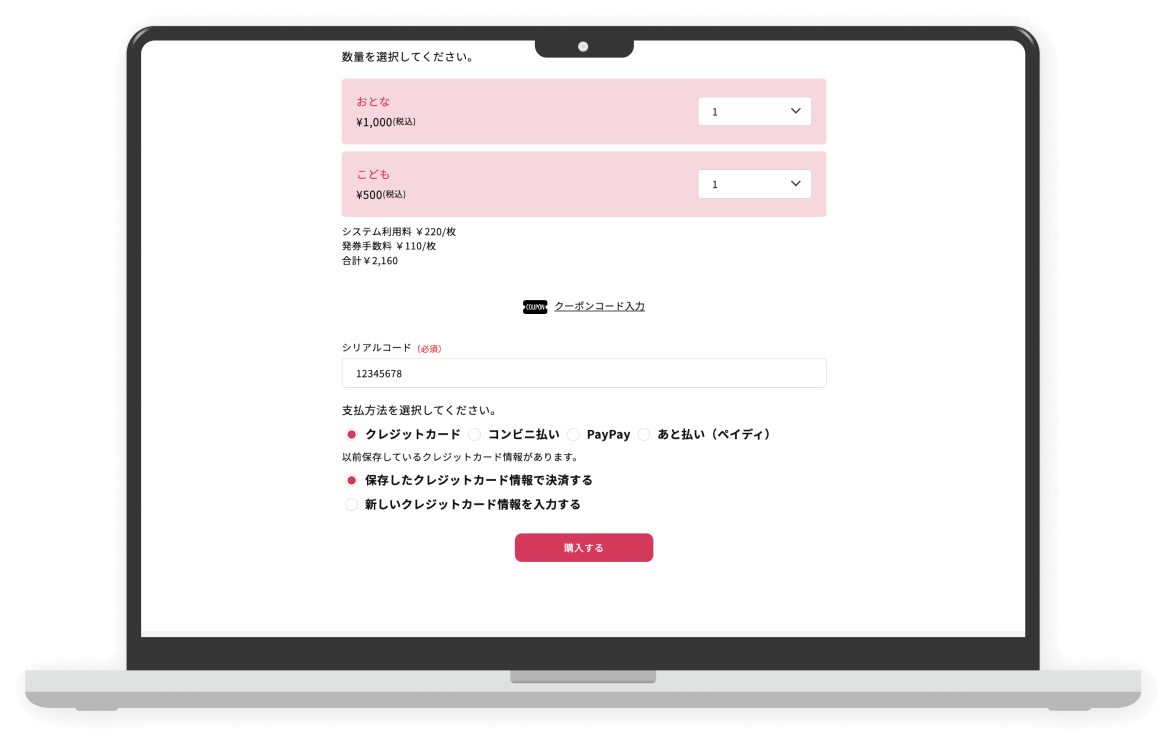This screenshot has height=744, width=1175.
Task: Click the ¥500 child price text
Action: click(x=370, y=195)
